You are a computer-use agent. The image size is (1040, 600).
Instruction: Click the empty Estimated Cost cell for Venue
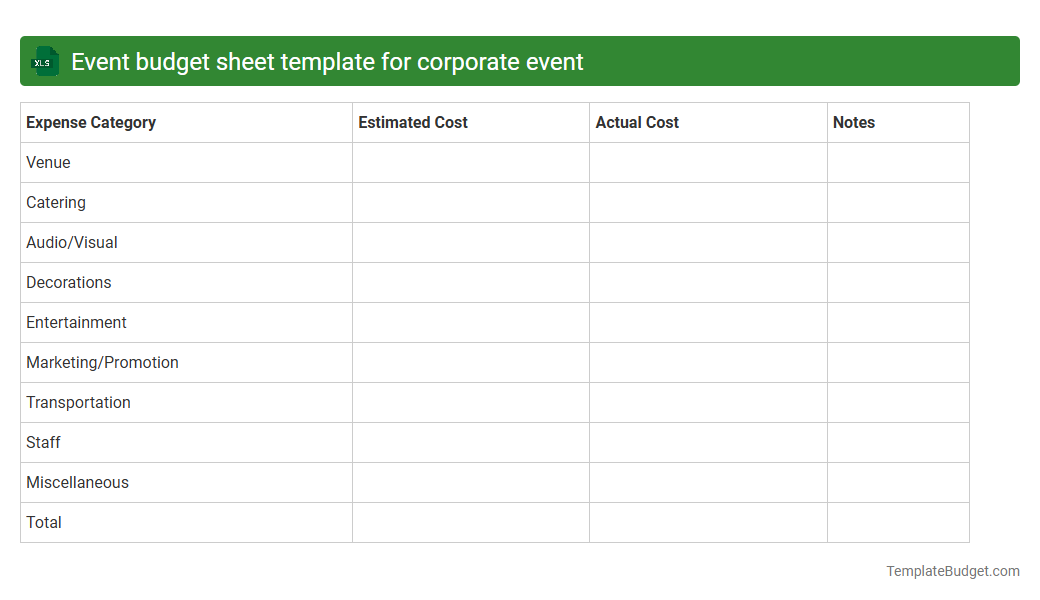[470, 162]
